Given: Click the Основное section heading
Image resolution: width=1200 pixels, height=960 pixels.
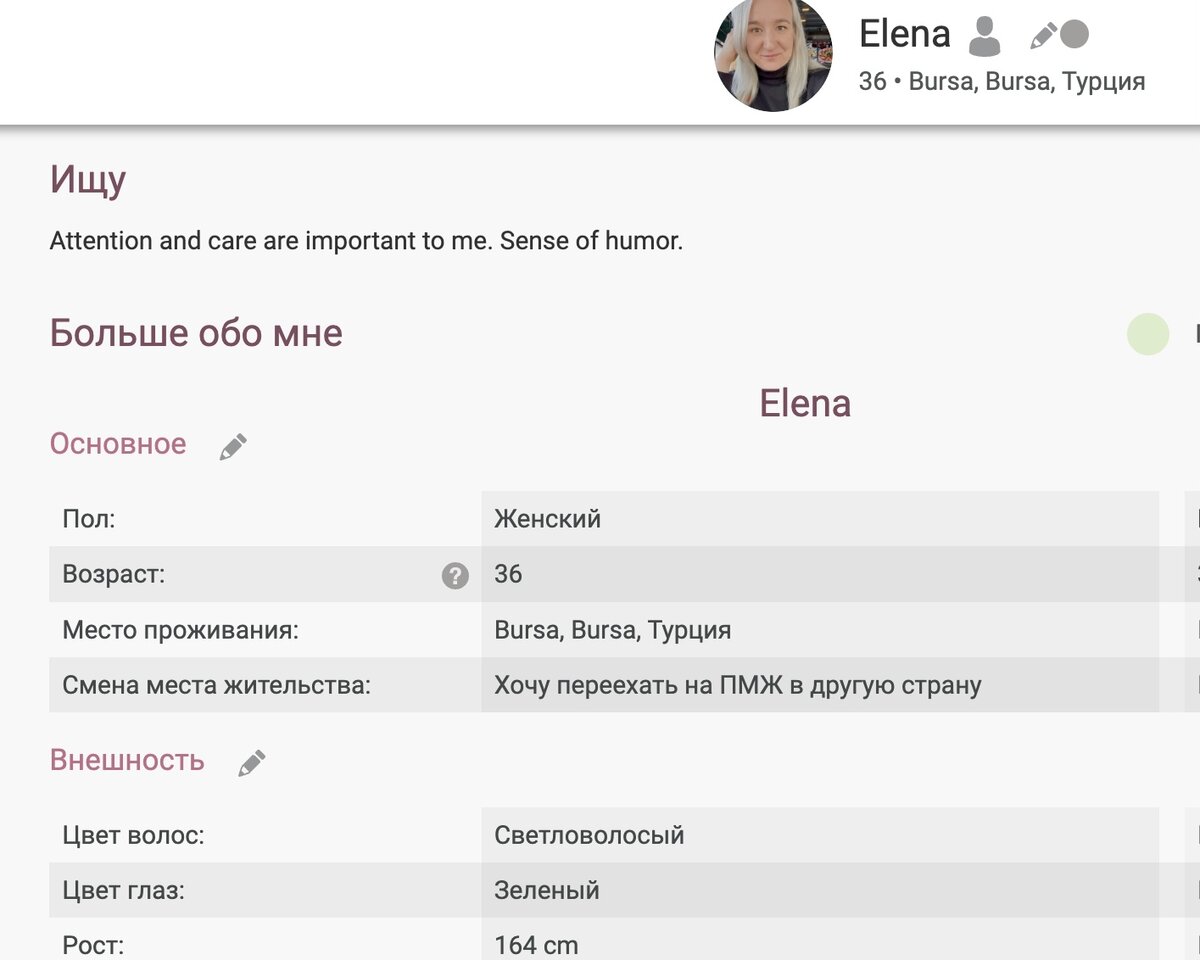Looking at the screenshot, I should coord(118,444).
